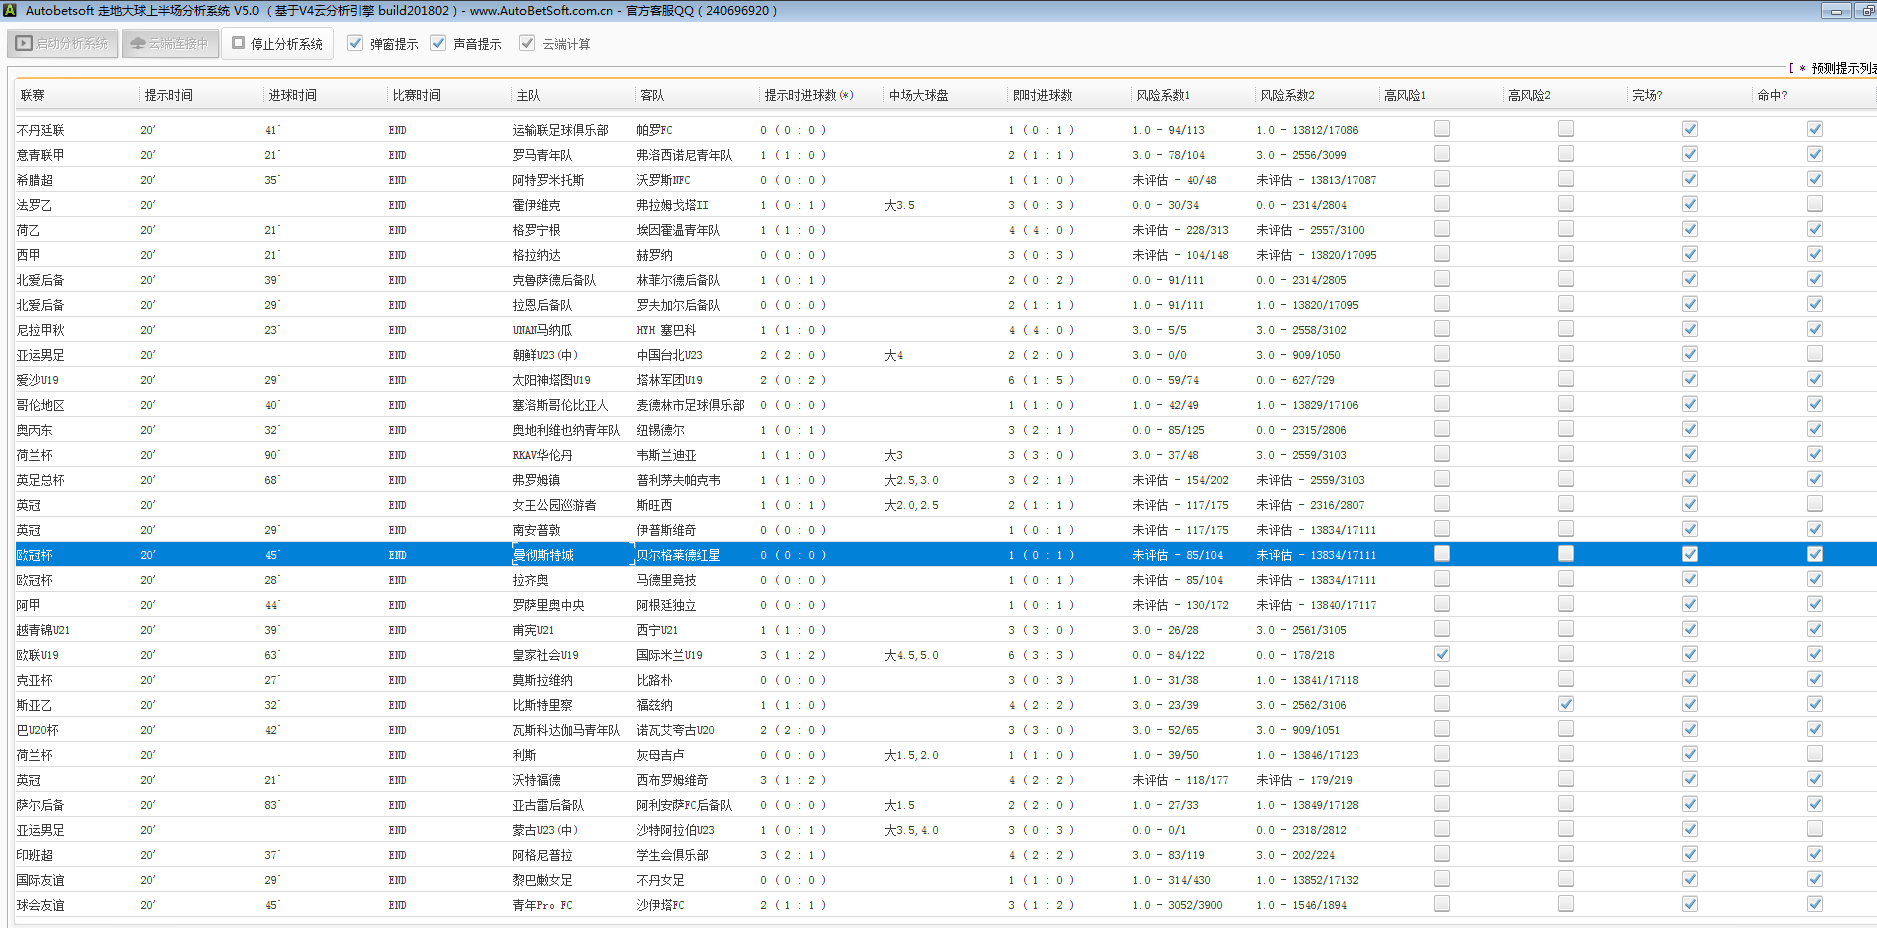Screen dimensions: 1877x928
Task: Restore down the application window
Action: 1866,11
